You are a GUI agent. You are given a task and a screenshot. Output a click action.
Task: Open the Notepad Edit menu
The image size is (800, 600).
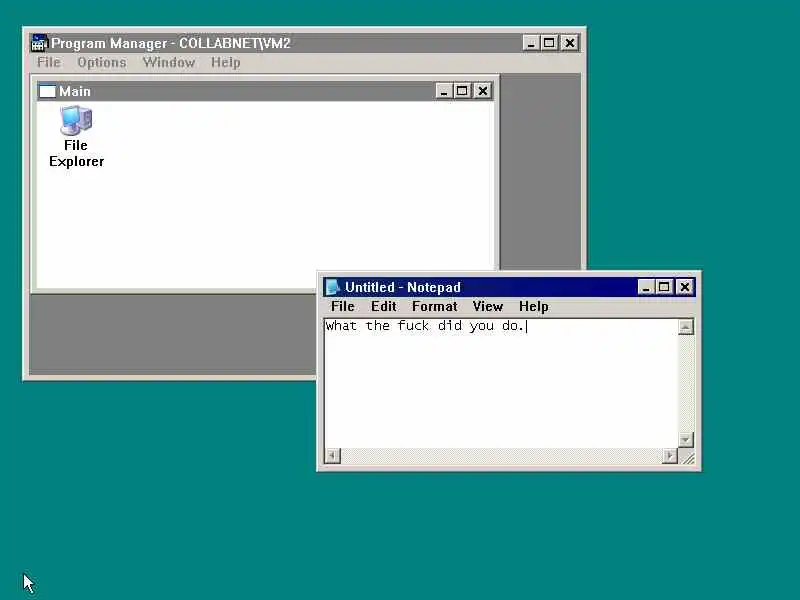click(383, 306)
